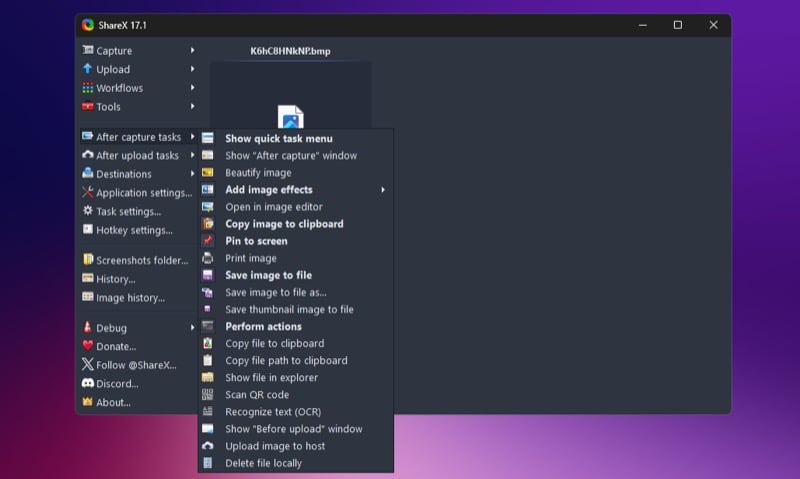Click the Destinations icon

[x=88, y=173]
